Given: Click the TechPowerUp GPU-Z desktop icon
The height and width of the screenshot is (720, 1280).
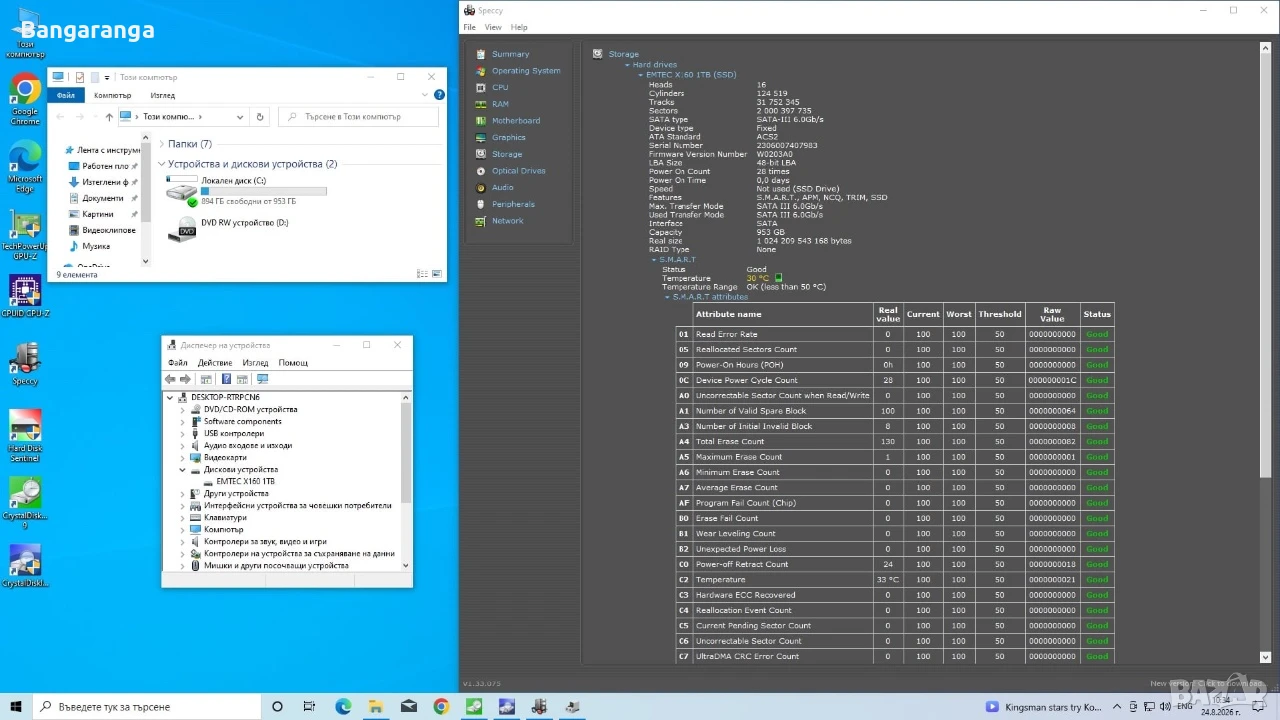Looking at the screenshot, I should point(25,236).
